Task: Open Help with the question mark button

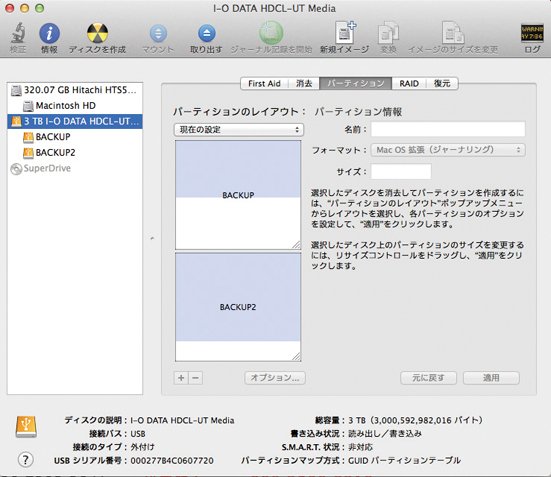Action: pos(25,459)
